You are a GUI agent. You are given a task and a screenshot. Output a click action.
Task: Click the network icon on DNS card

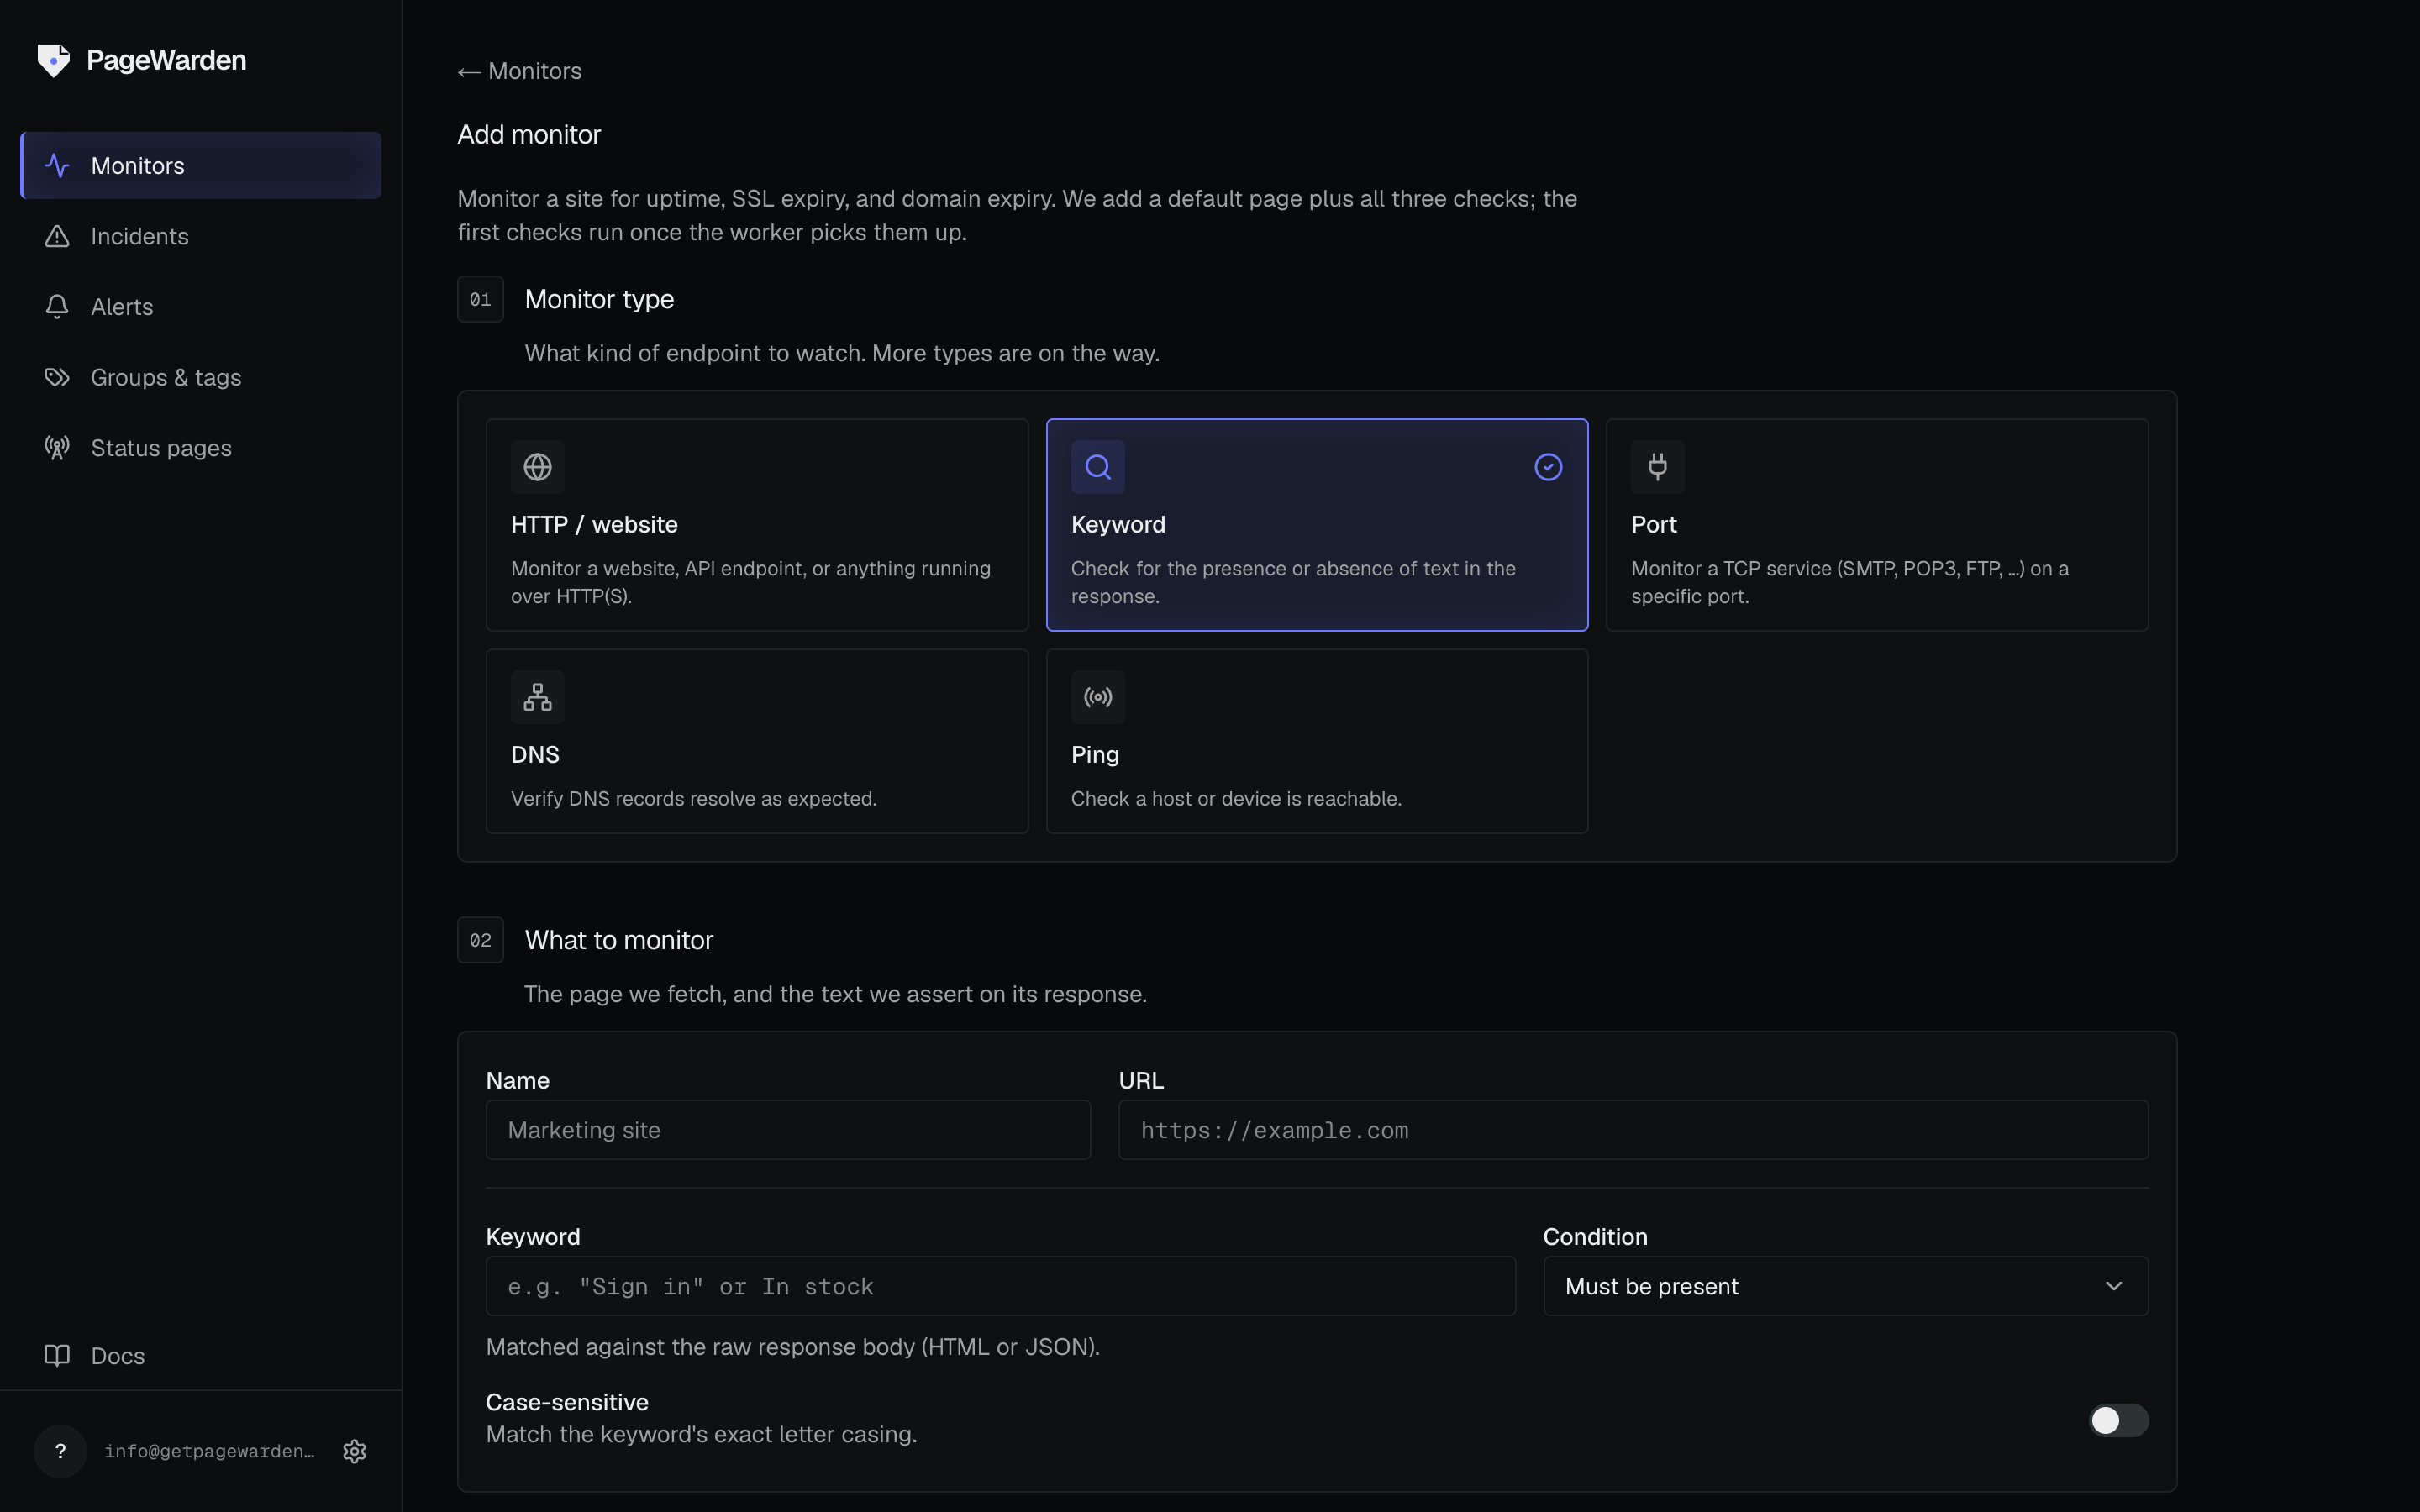tap(538, 697)
